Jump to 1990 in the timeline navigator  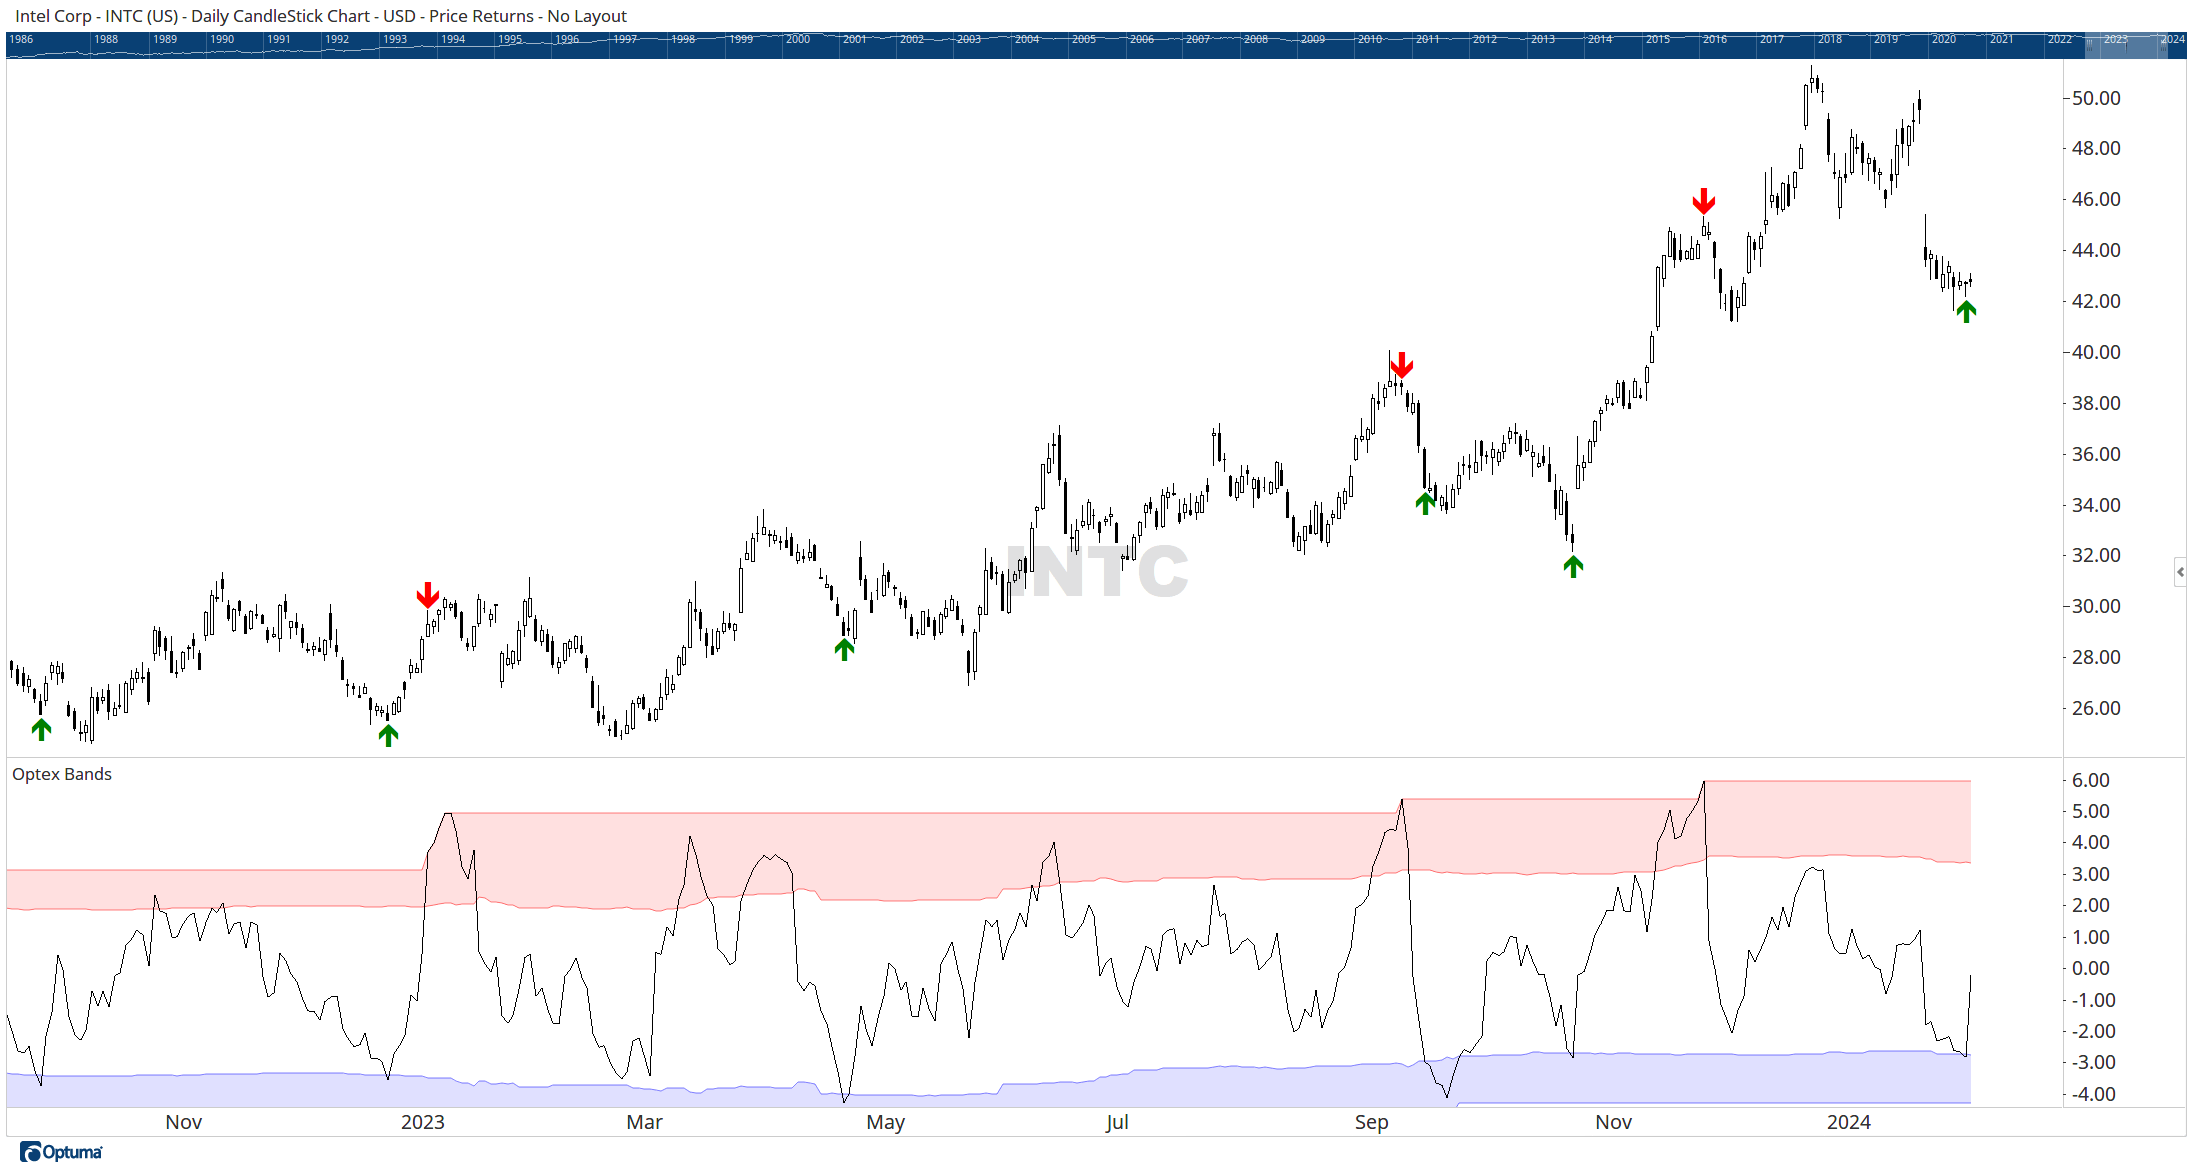coord(222,39)
